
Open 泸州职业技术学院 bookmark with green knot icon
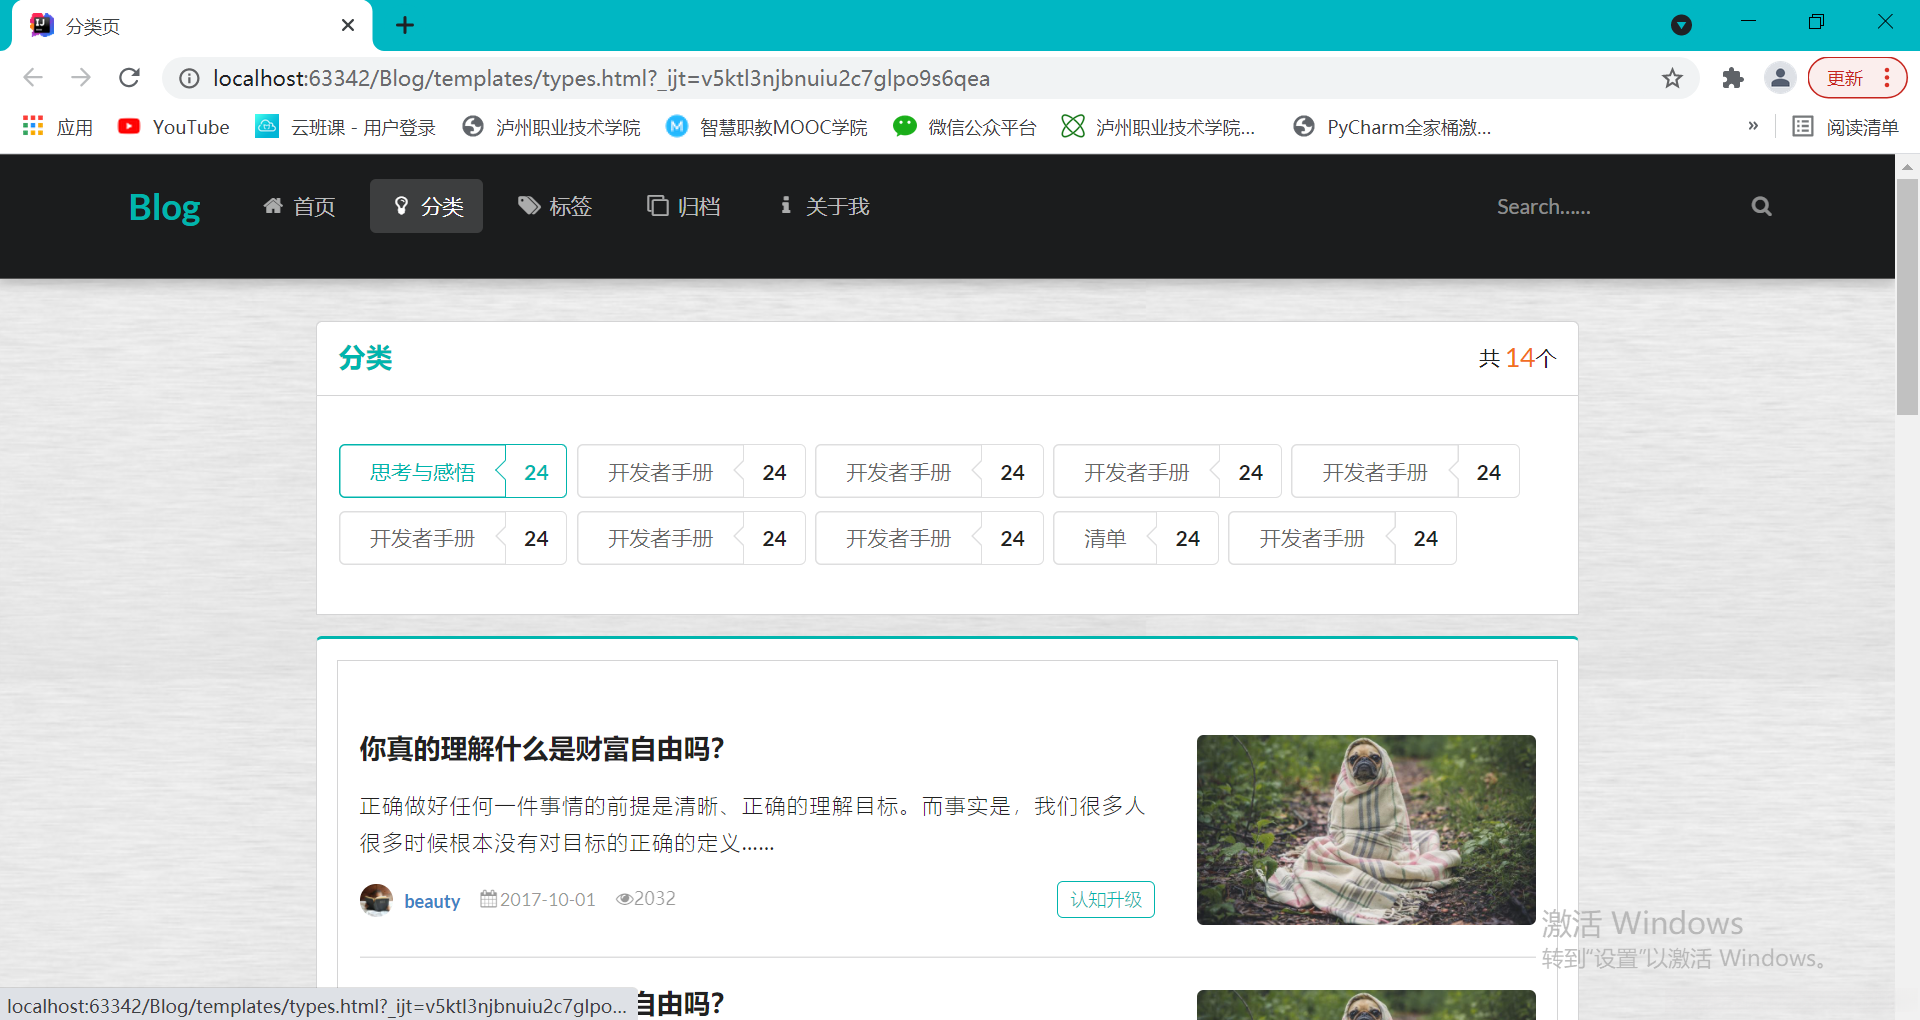pos(1158,127)
